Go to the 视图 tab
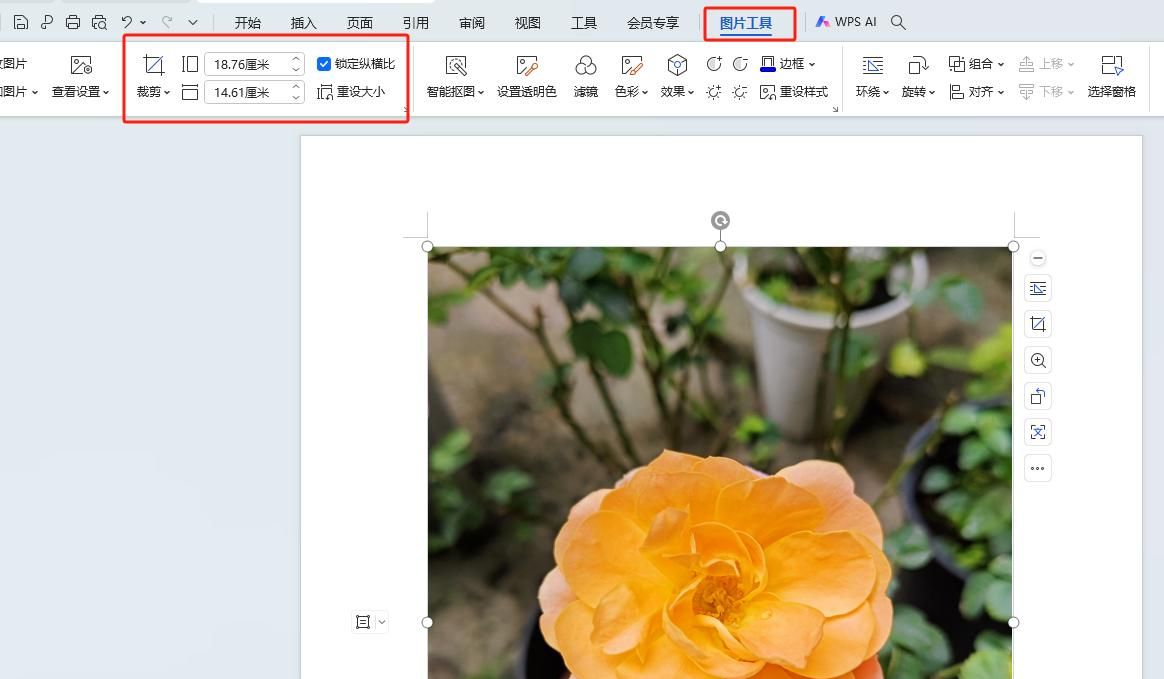The height and width of the screenshot is (679, 1164). (x=528, y=22)
